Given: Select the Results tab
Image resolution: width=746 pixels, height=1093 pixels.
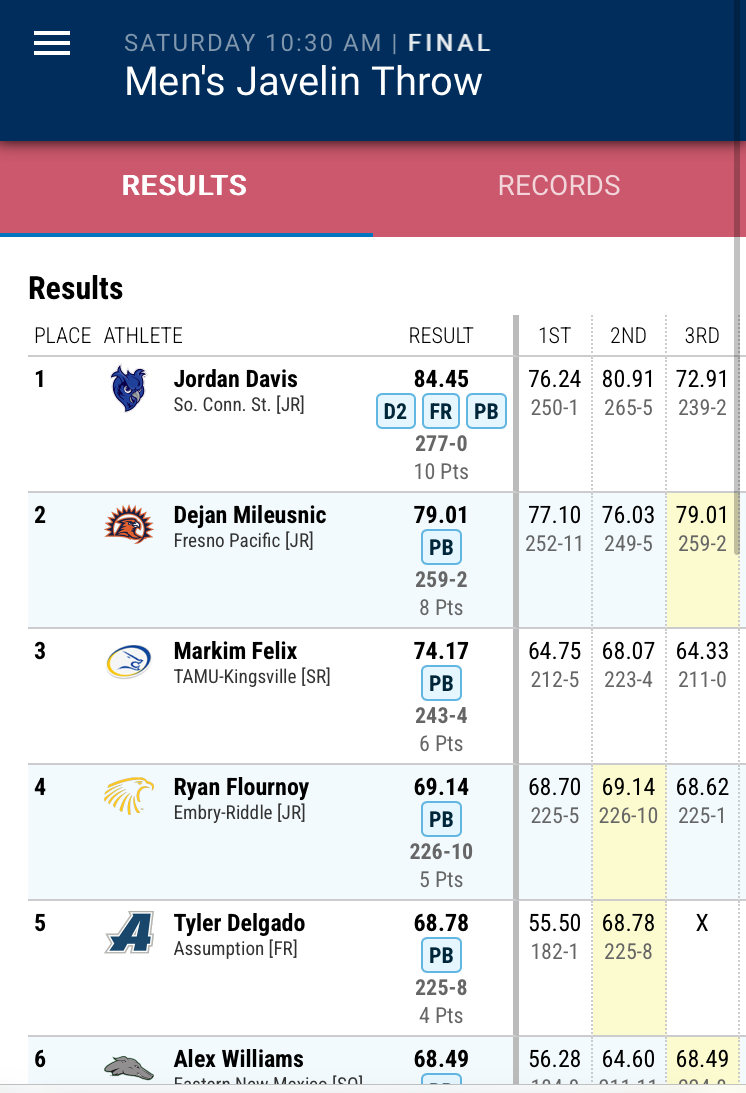Looking at the screenshot, I should tap(185, 186).
